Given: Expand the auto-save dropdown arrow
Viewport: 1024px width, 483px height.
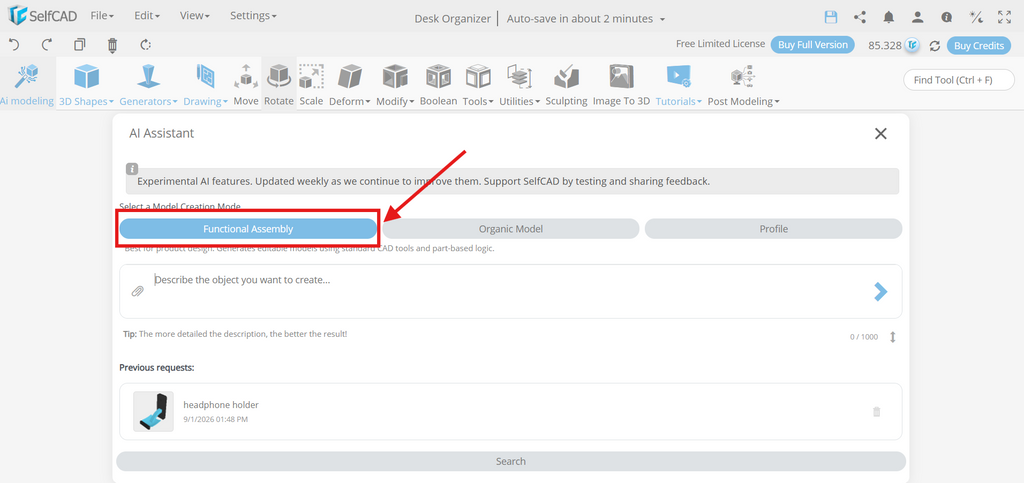Looking at the screenshot, I should click(662, 20).
